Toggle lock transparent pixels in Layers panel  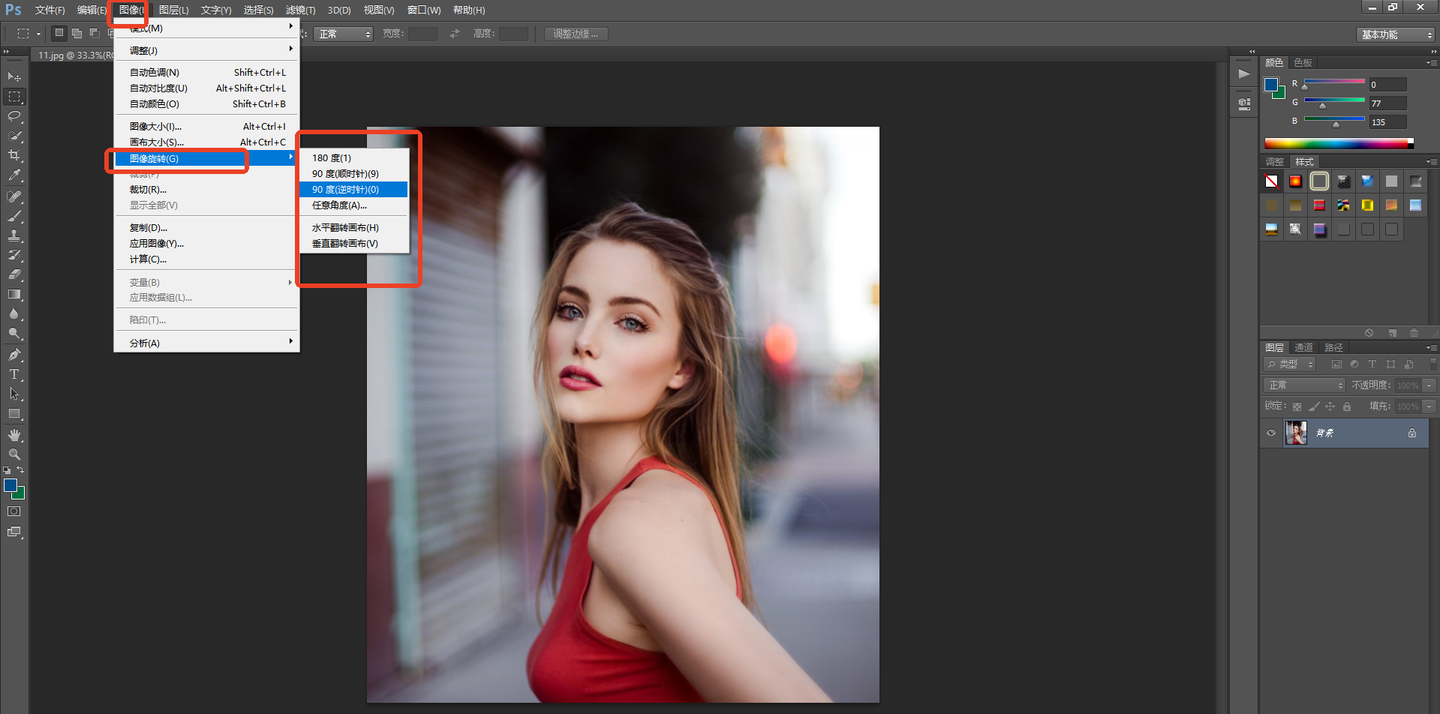point(1297,407)
